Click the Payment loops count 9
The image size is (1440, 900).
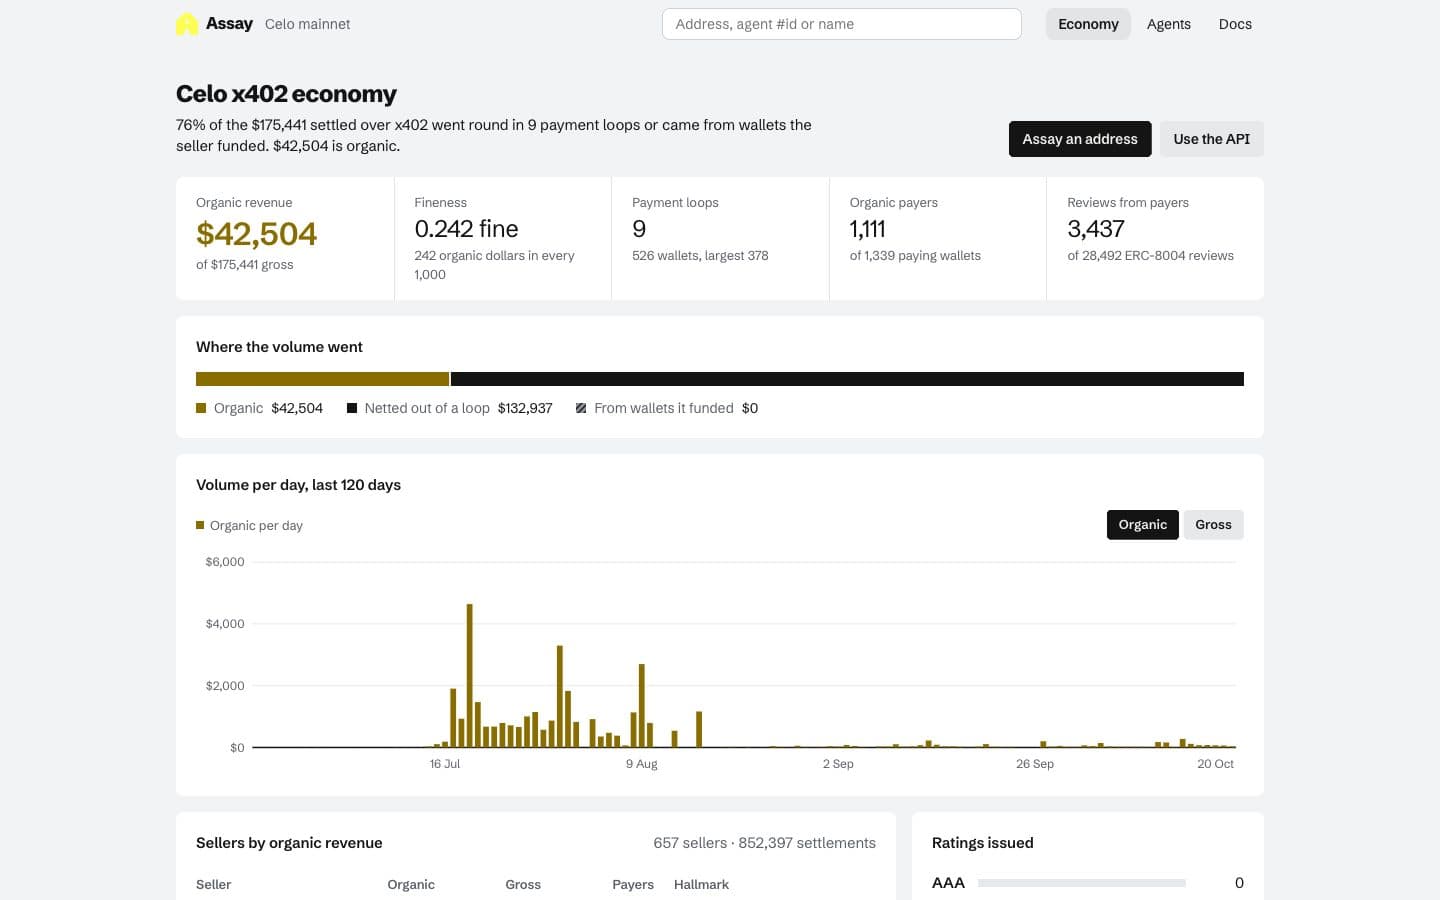[x=639, y=229]
